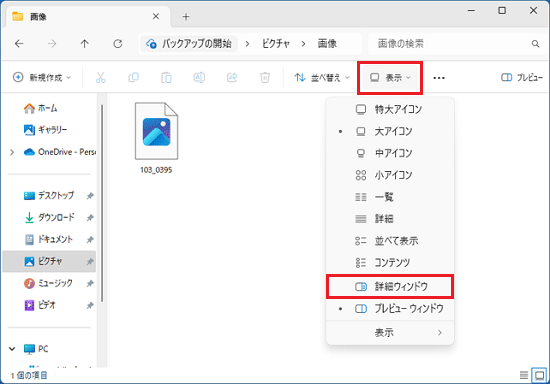
Task: Click 画像 breadcrumb in the address bar
Action: point(327,44)
